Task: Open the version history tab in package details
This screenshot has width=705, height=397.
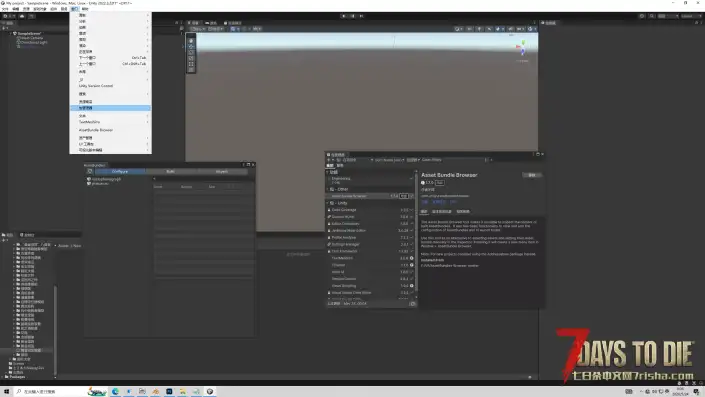Action: click(x=442, y=212)
